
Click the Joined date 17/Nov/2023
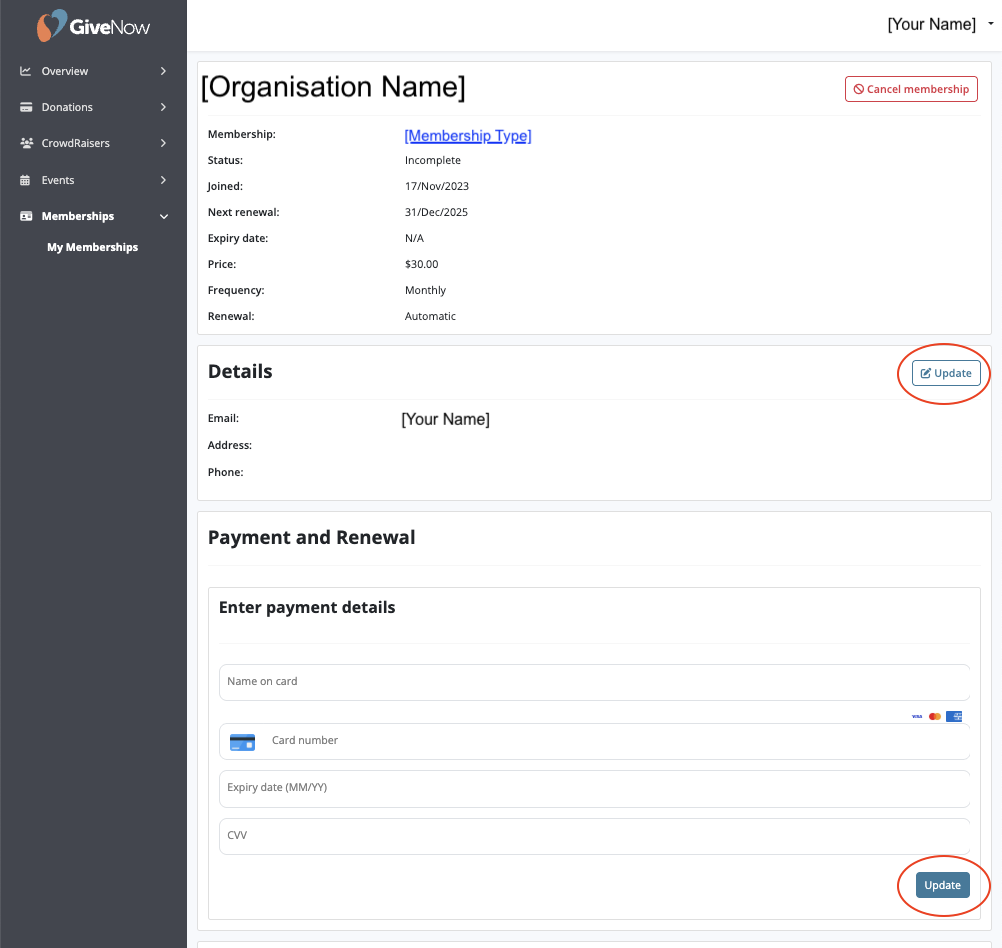tap(436, 186)
